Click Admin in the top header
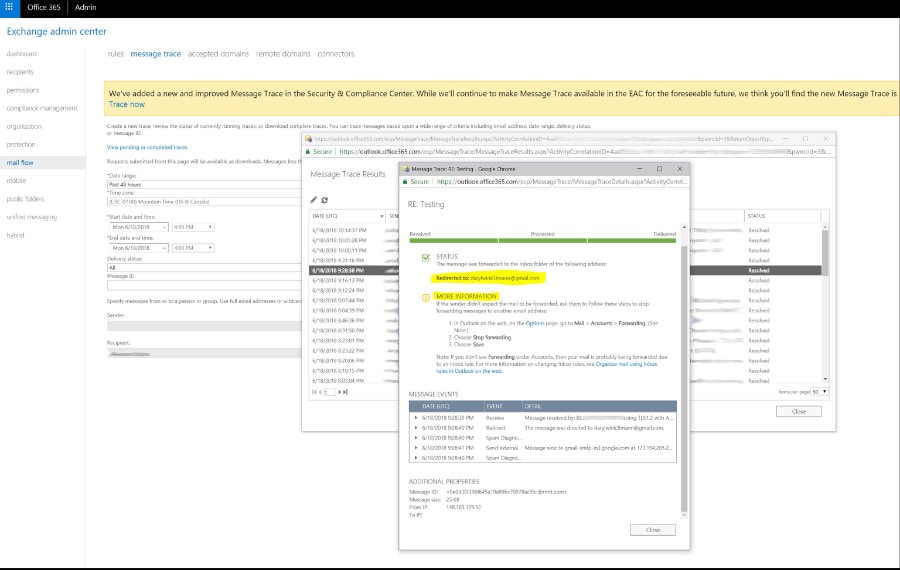 [86, 7]
